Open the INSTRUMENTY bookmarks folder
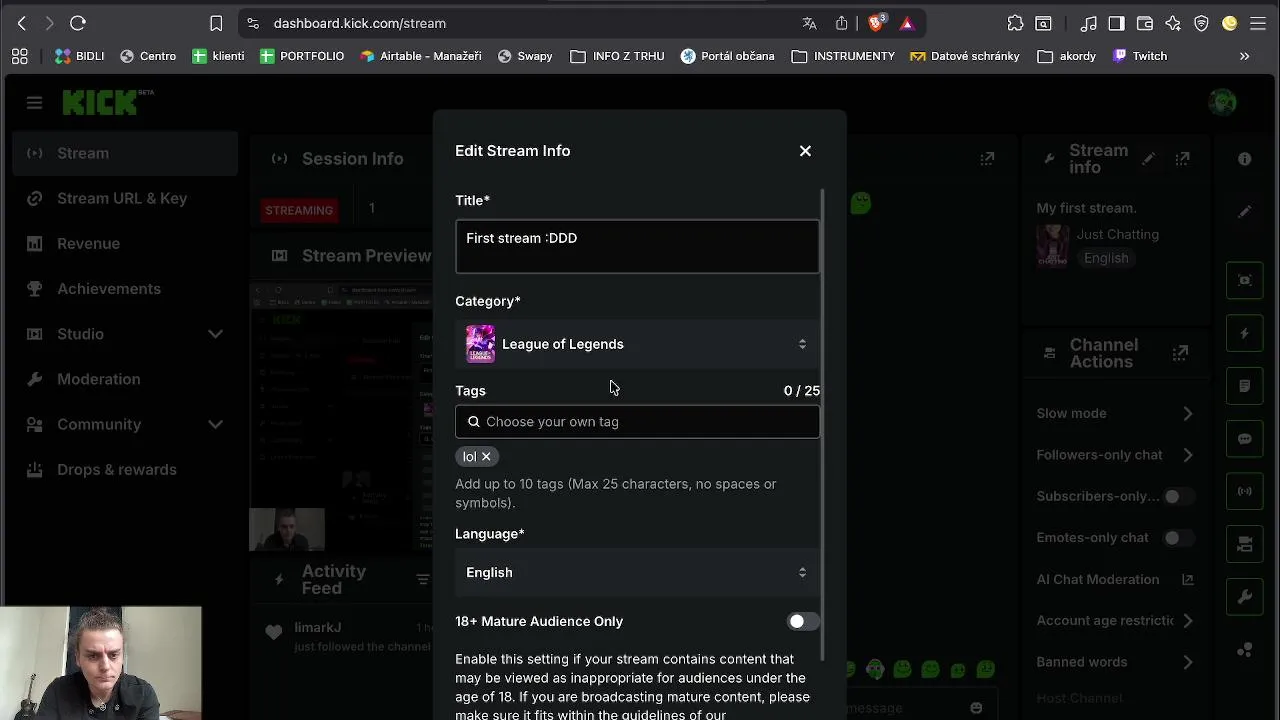 pyautogui.click(x=843, y=56)
